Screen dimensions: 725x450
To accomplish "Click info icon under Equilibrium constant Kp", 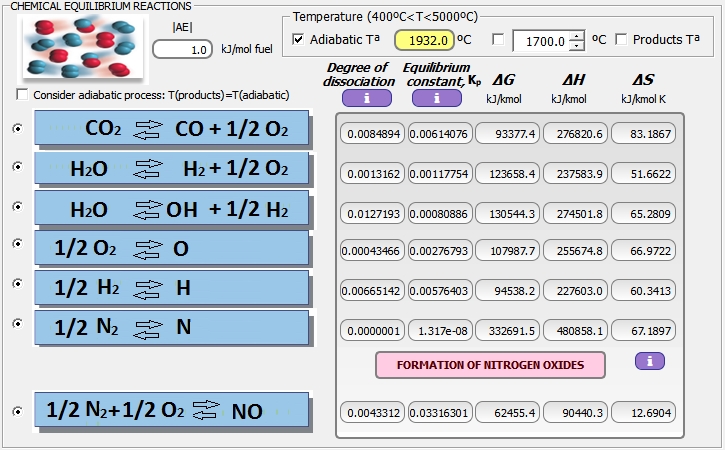I will [x=436, y=98].
